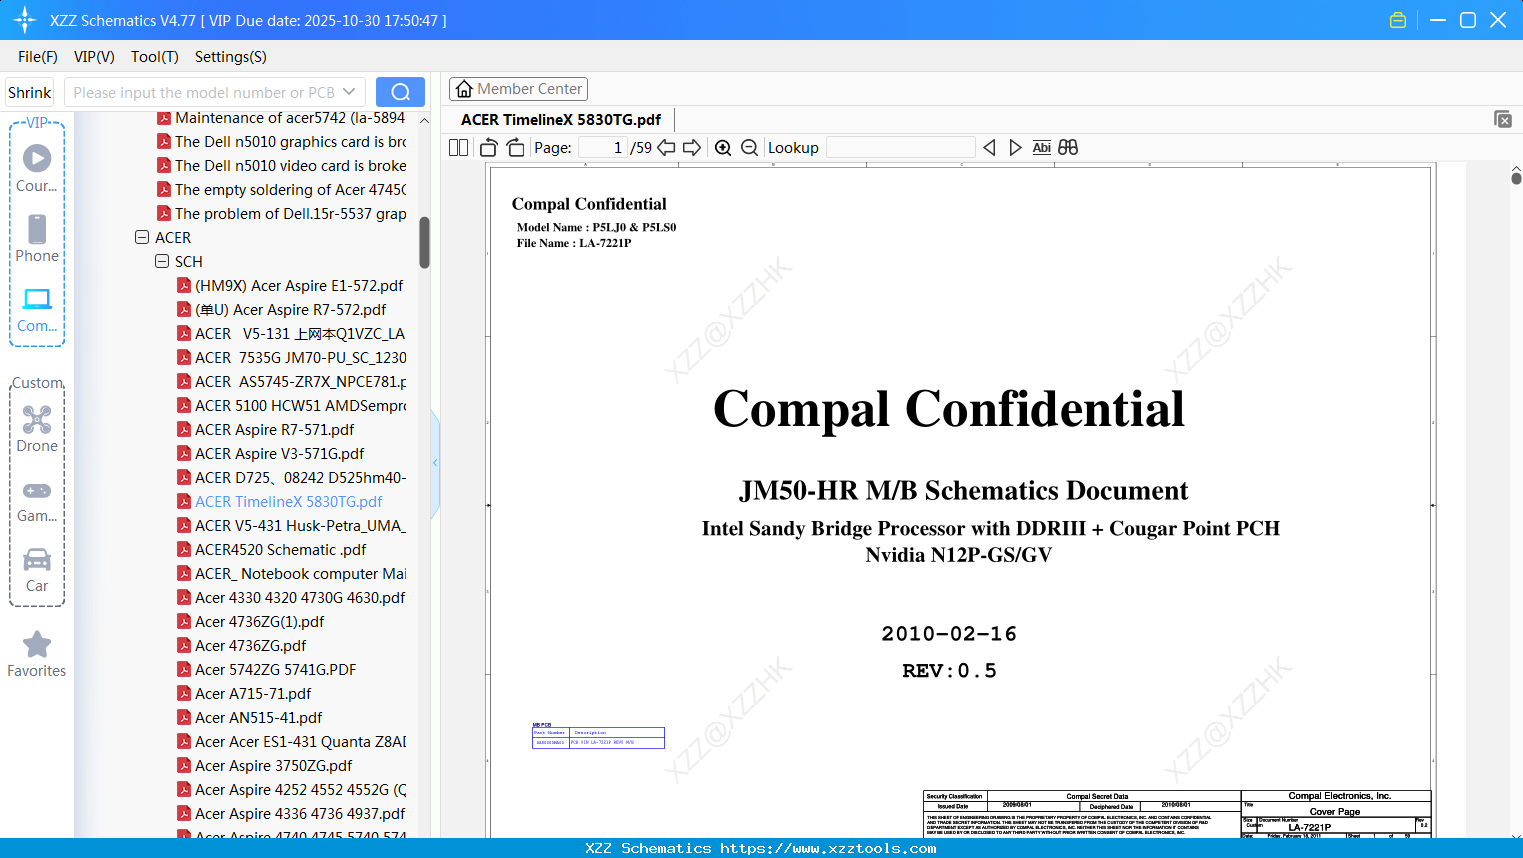Zoom out of the schematic
The width and height of the screenshot is (1523, 858).
click(x=750, y=148)
